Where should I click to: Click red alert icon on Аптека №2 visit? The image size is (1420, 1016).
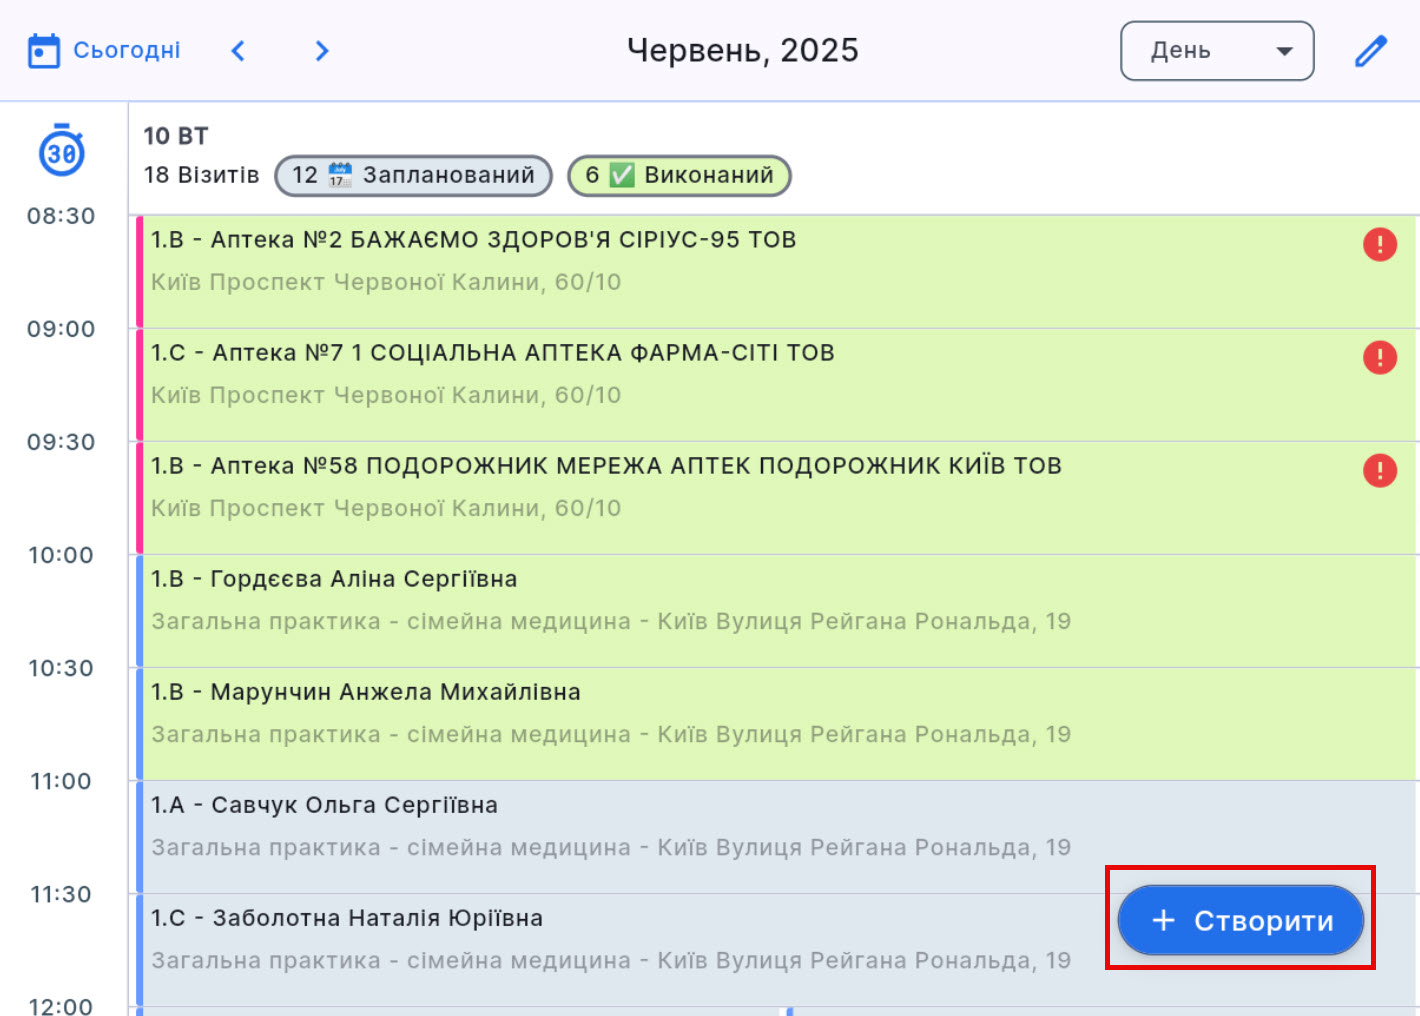click(x=1379, y=244)
